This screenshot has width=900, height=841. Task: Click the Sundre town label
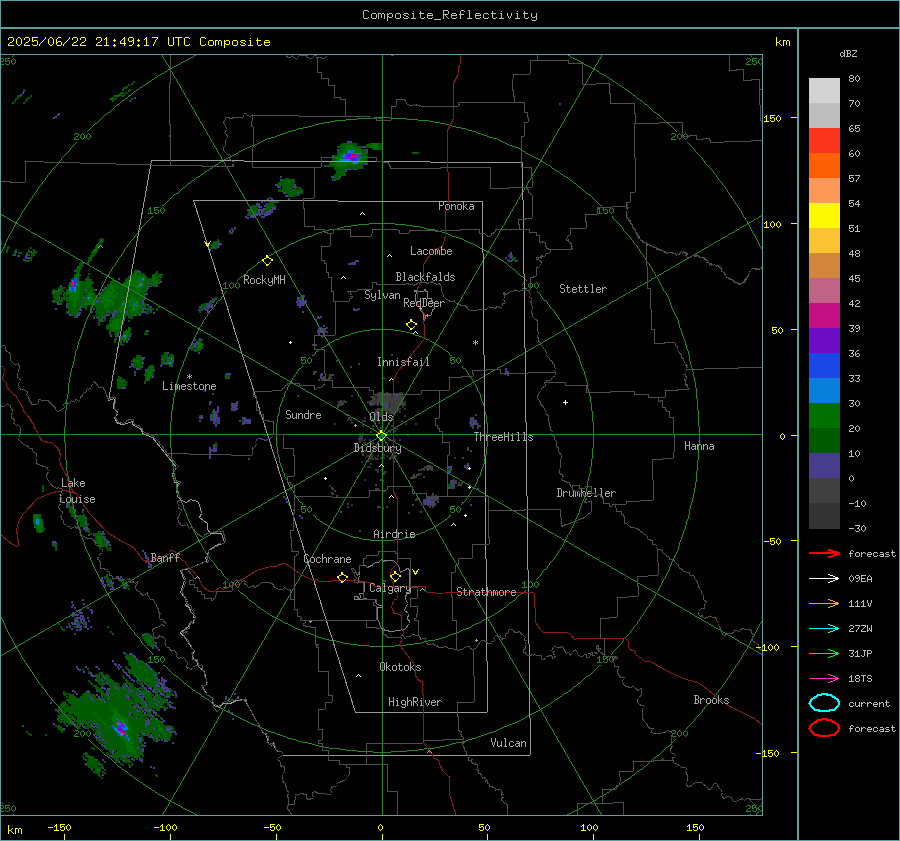pyautogui.click(x=303, y=414)
